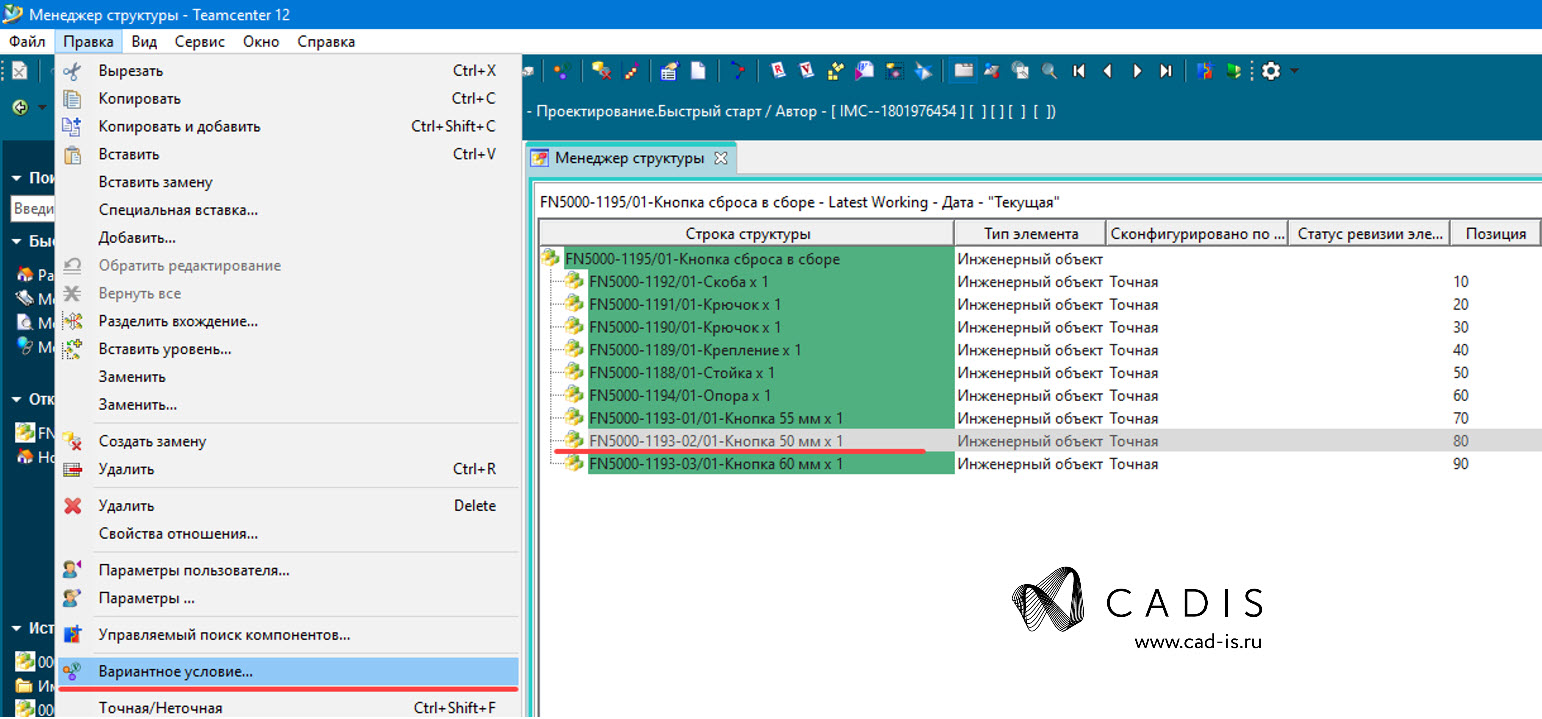Screen dimensions: 1542x719
Task: Choose Вариантное условие from the menu
Action: [287, 671]
